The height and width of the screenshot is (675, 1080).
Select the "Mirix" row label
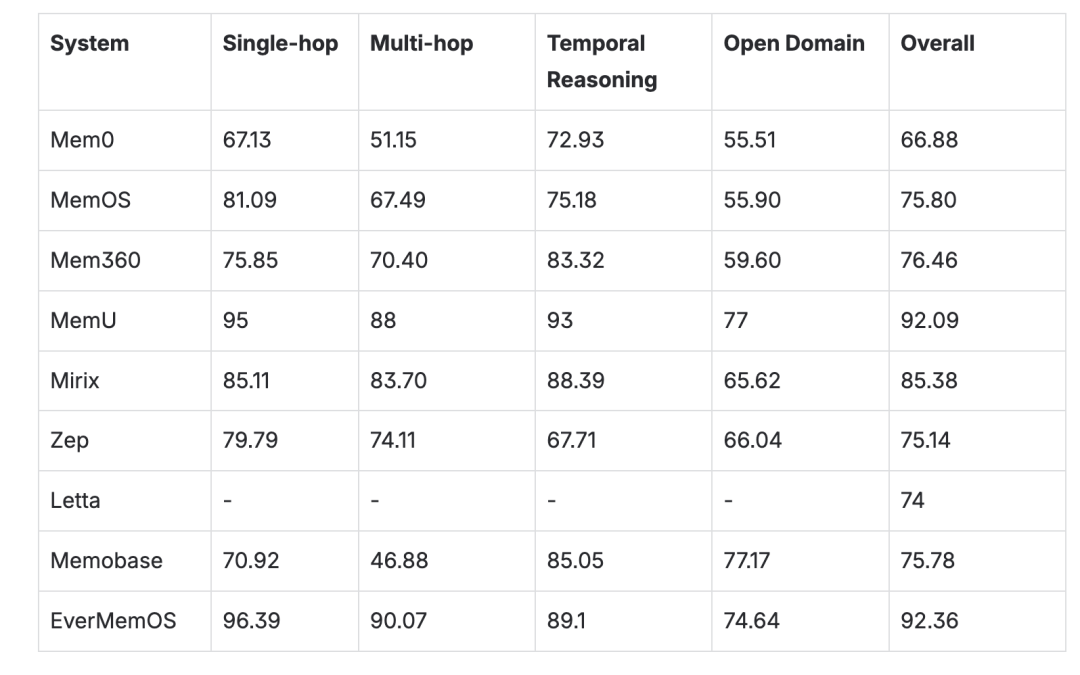75,380
